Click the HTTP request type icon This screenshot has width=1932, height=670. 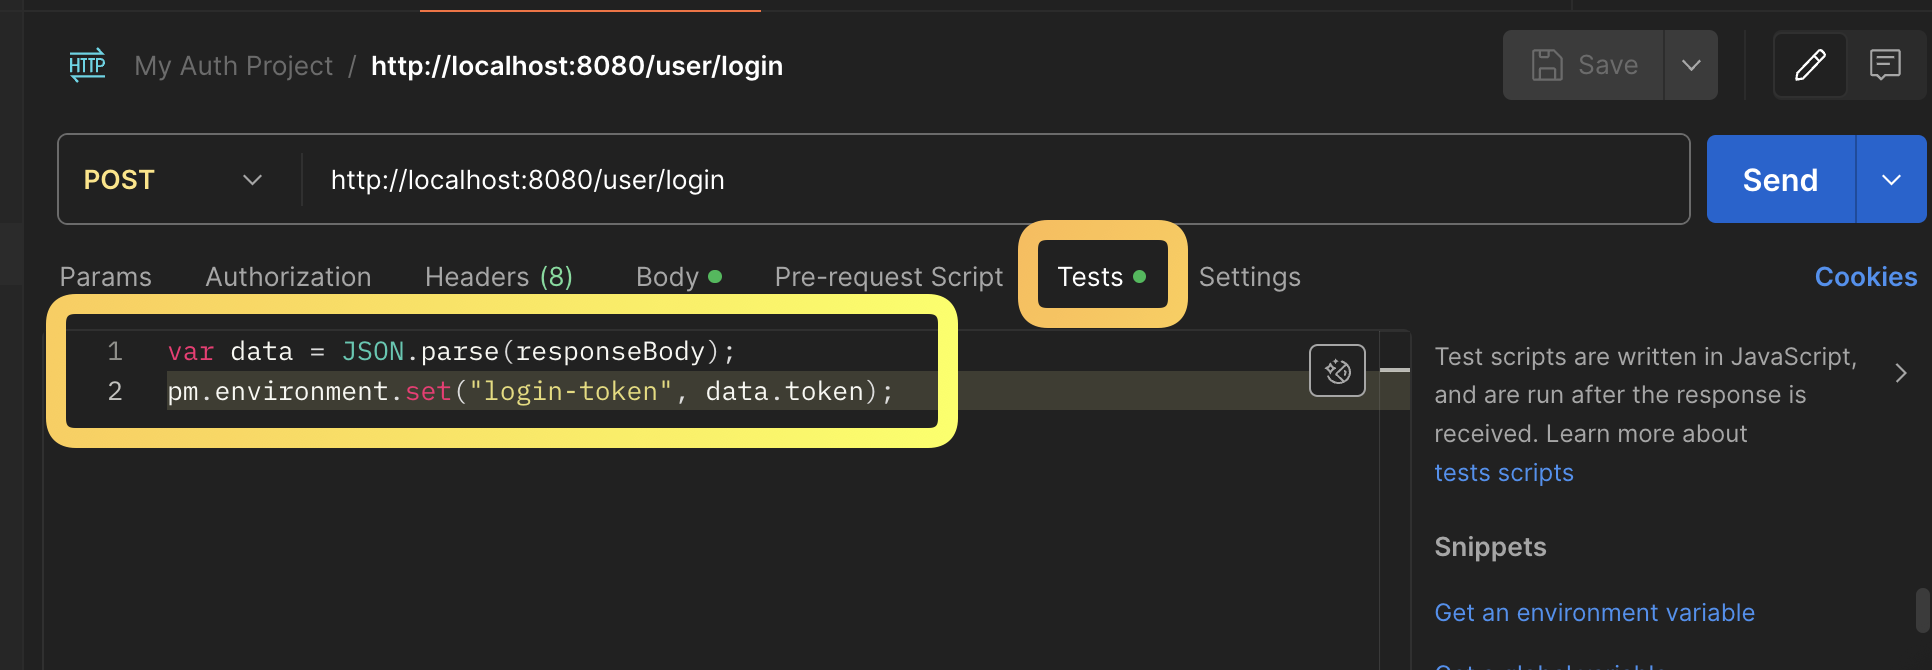coord(87,66)
